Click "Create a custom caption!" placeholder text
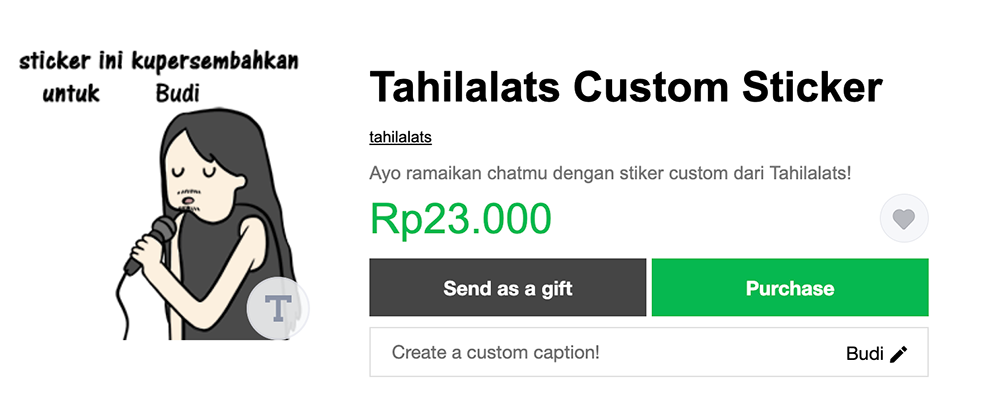 tap(495, 353)
